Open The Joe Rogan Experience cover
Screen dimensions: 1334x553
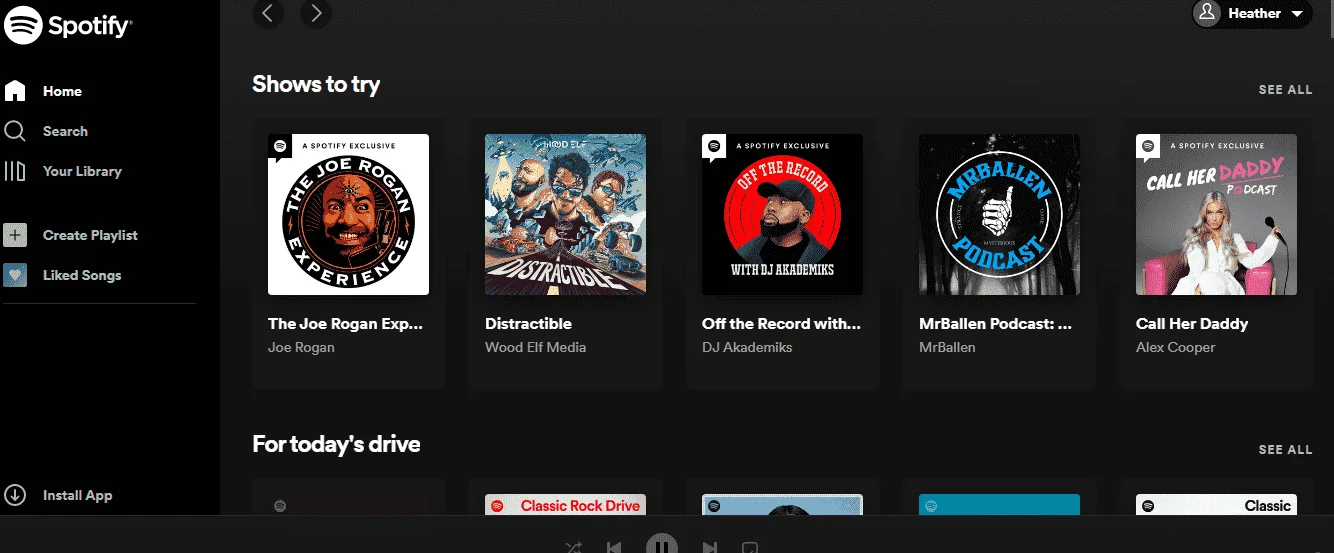348,214
